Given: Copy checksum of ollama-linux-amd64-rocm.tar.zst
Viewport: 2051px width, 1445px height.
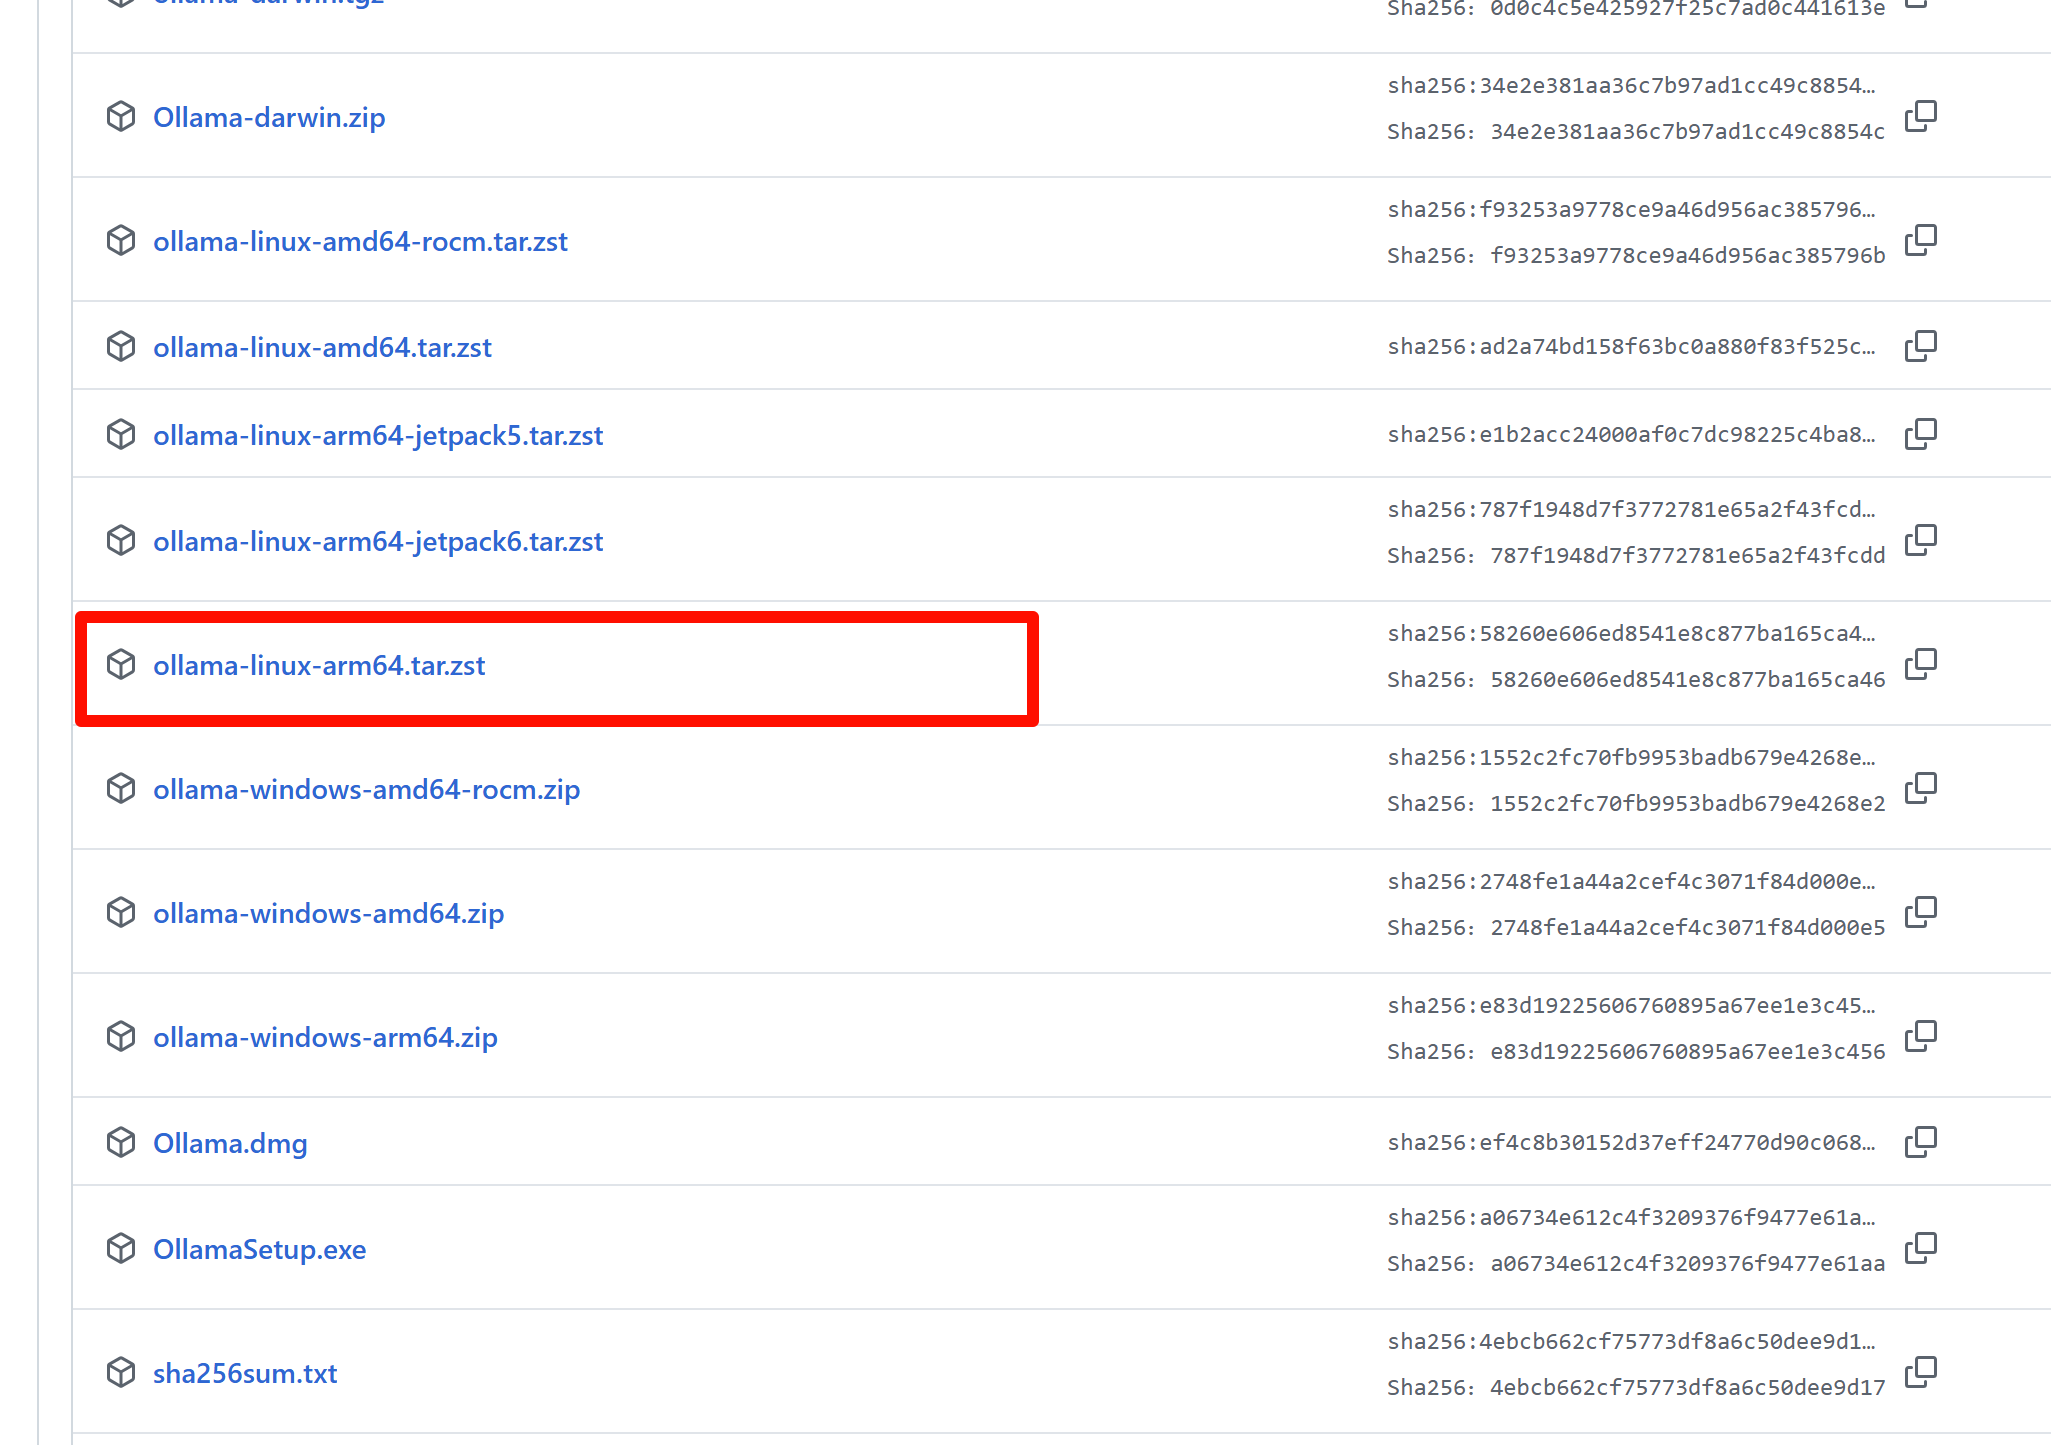Looking at the screenshot, I should [x=1920, y=240].
